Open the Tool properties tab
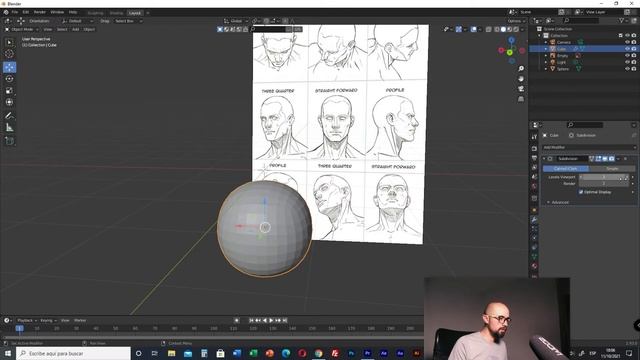This screenshot has width=640, height=360. (534, 137)
